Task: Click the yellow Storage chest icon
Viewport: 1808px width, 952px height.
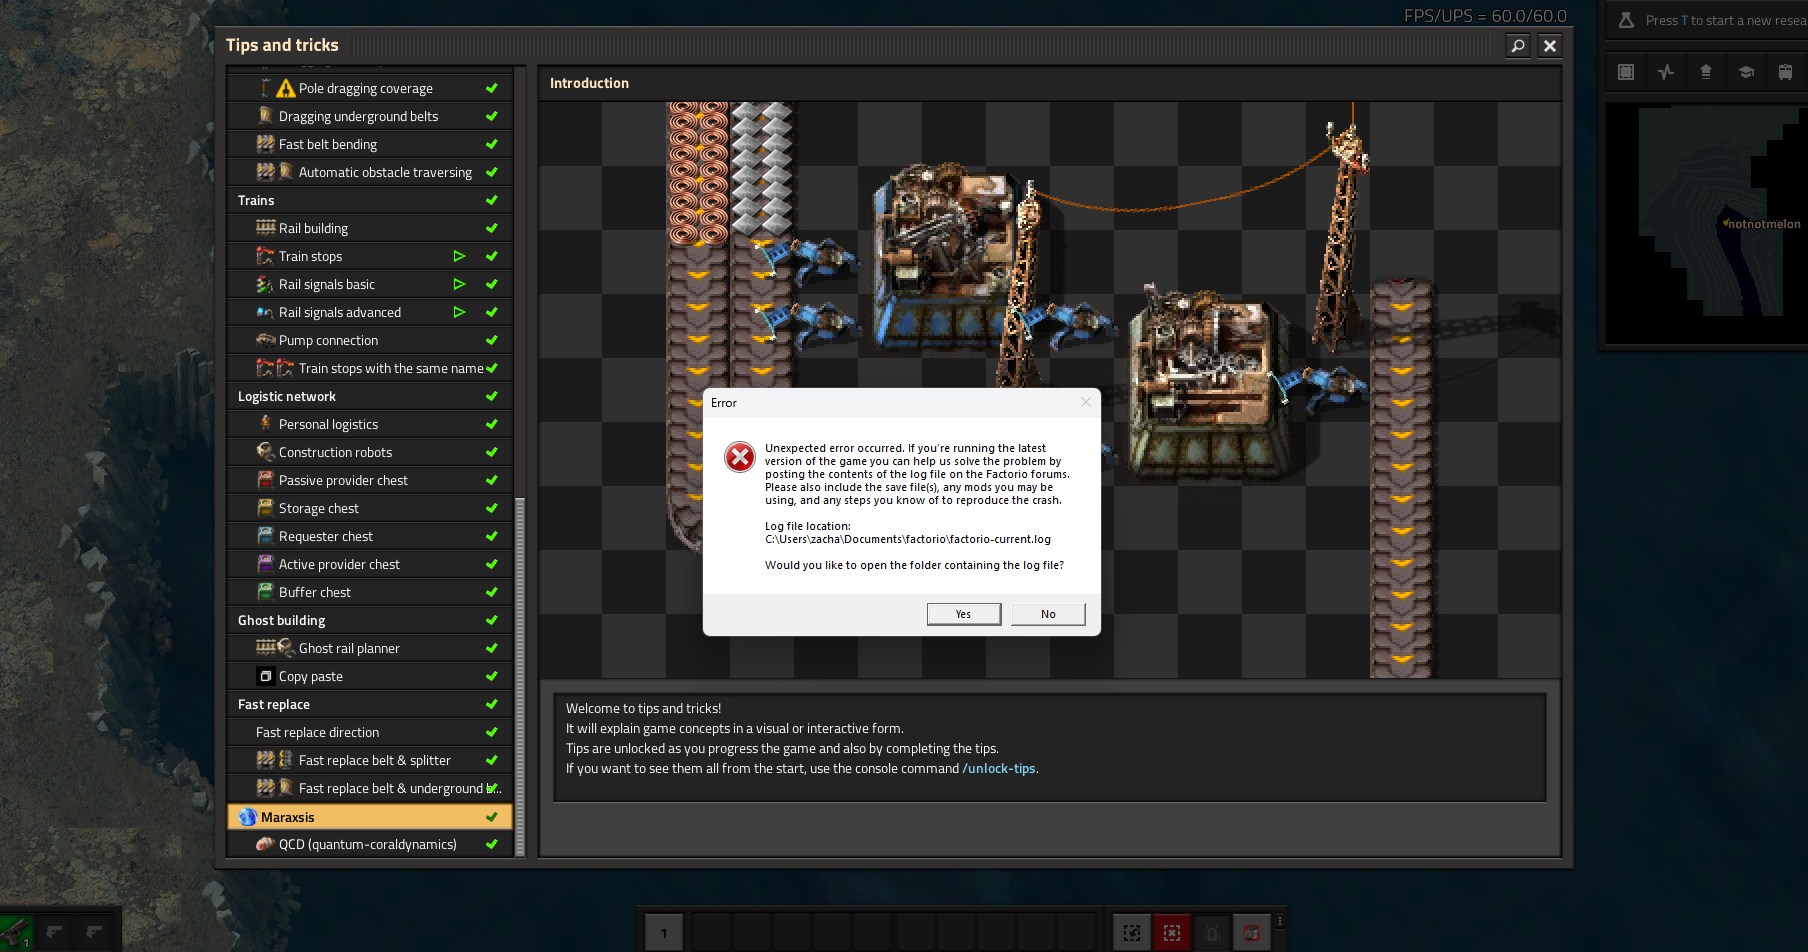Action: pos(265,508)
